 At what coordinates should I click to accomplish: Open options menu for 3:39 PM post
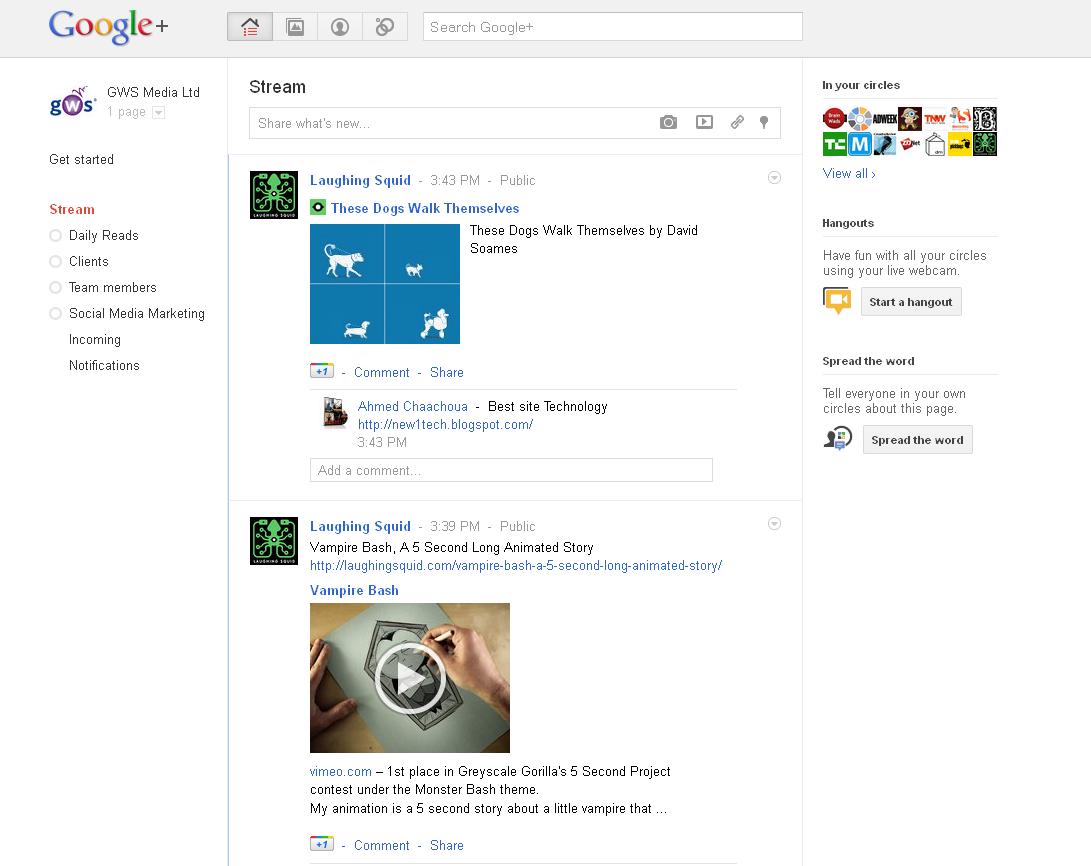point(774,523)
